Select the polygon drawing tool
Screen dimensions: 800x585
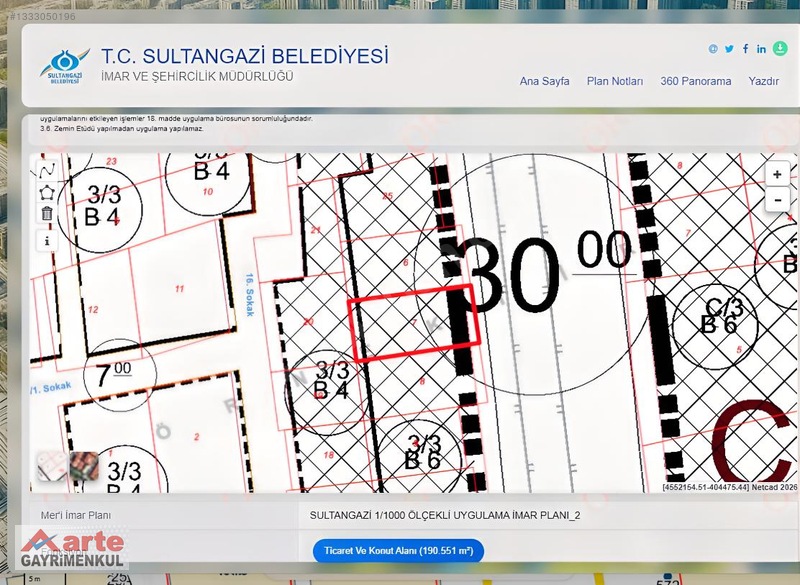pos(47,193)
